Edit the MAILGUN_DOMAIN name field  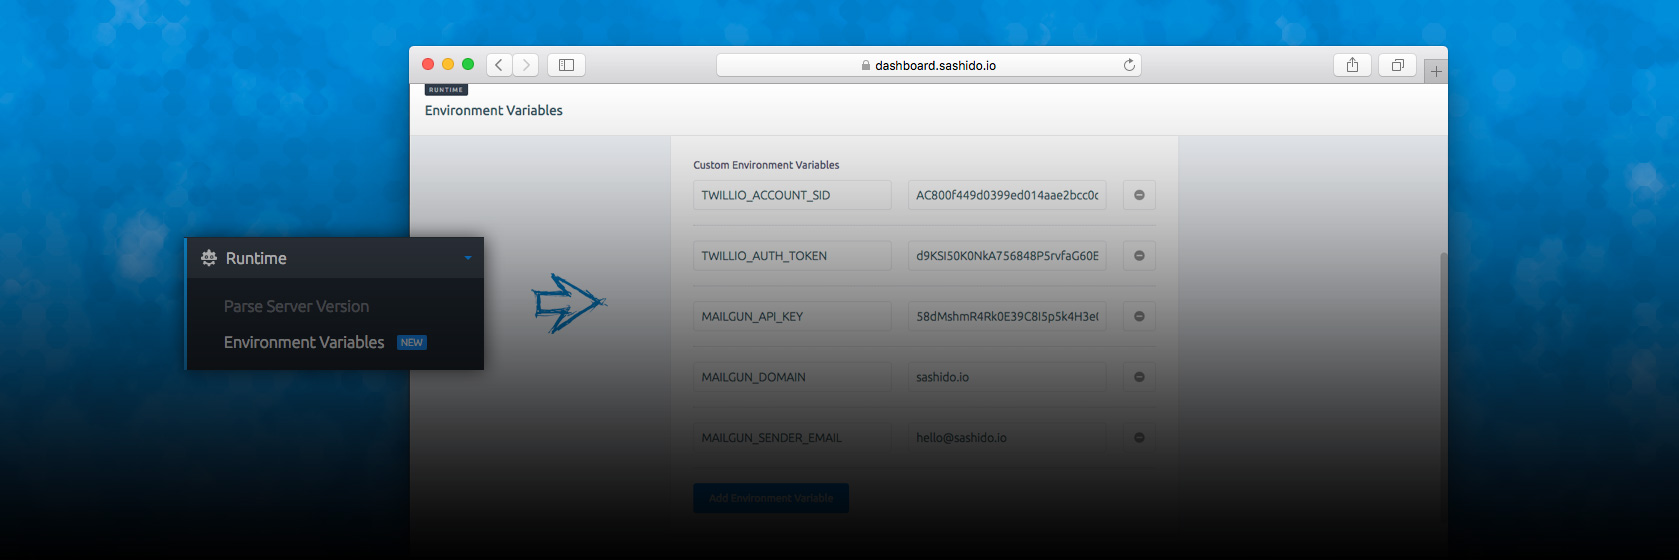(x=791, y=377)
